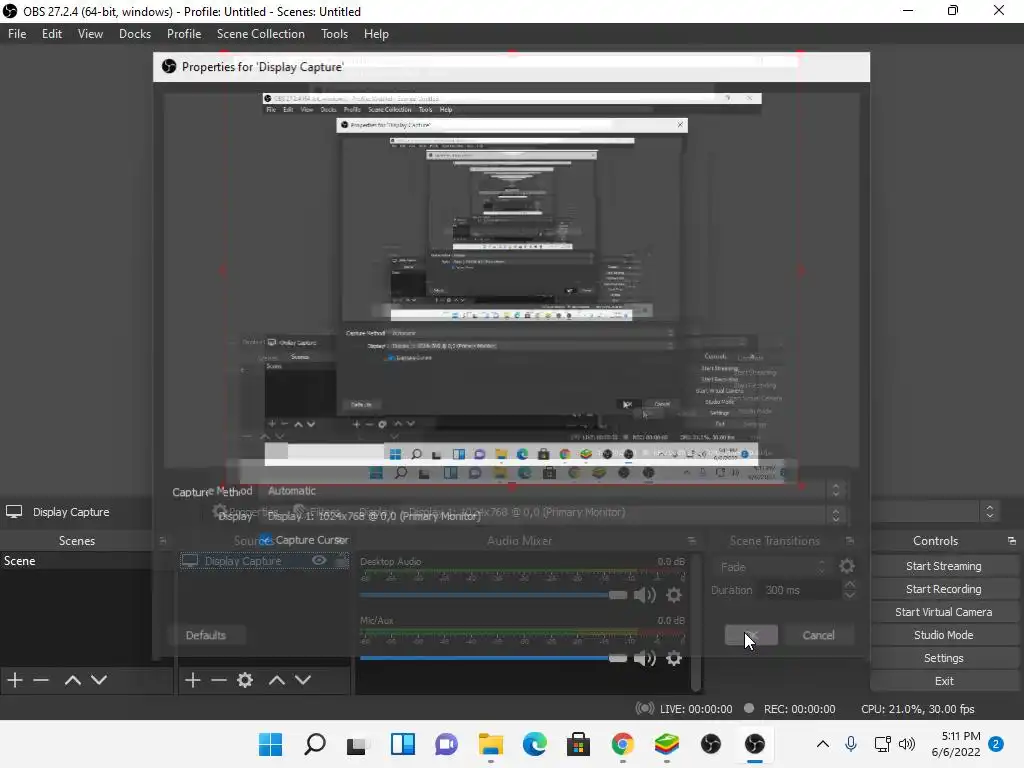Open the File menu

pos(17,34)
